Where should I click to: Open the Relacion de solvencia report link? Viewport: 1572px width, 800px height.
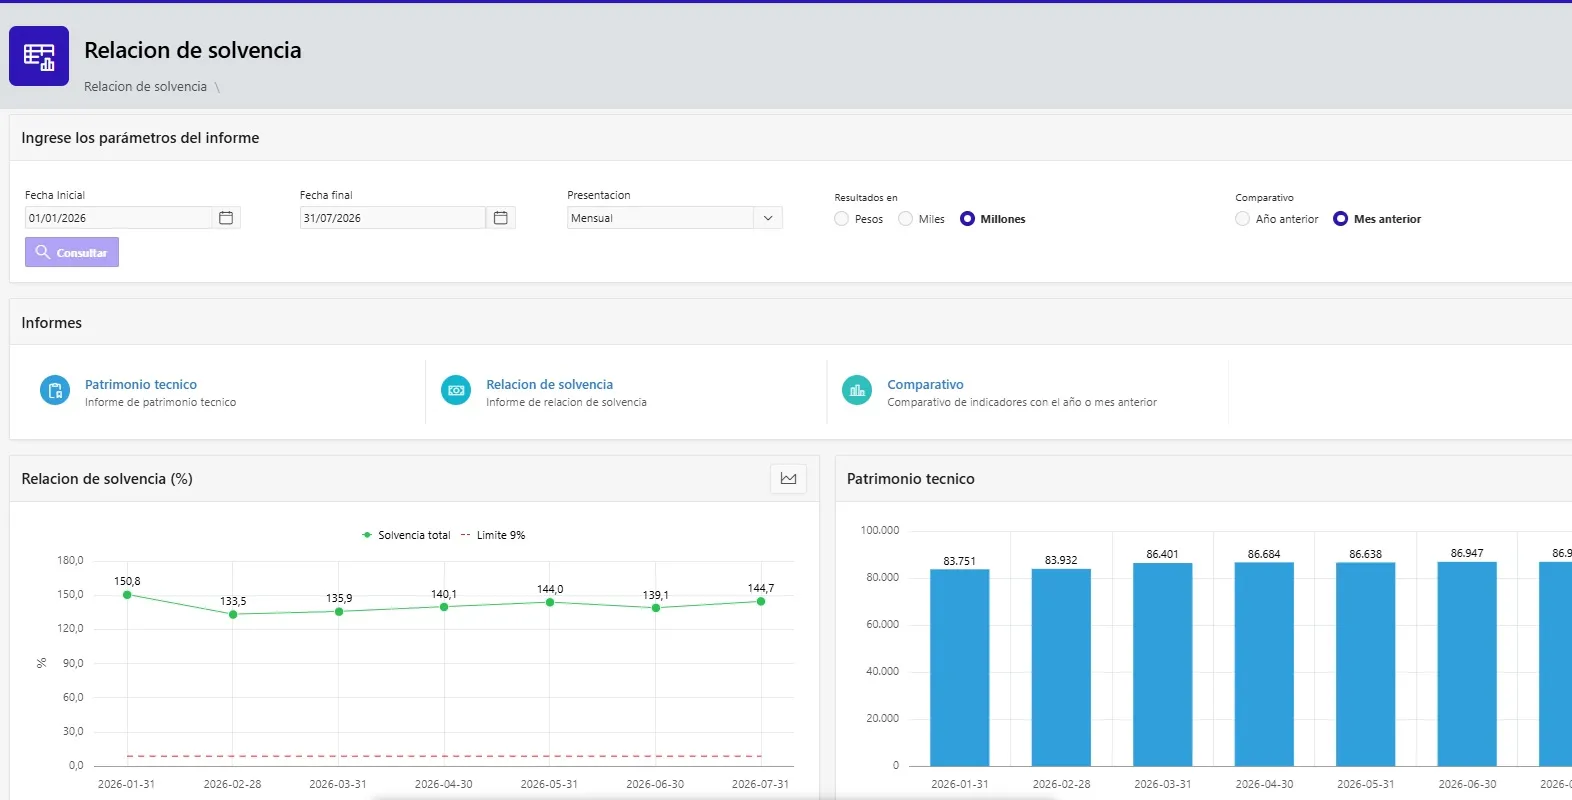(550, 384)
